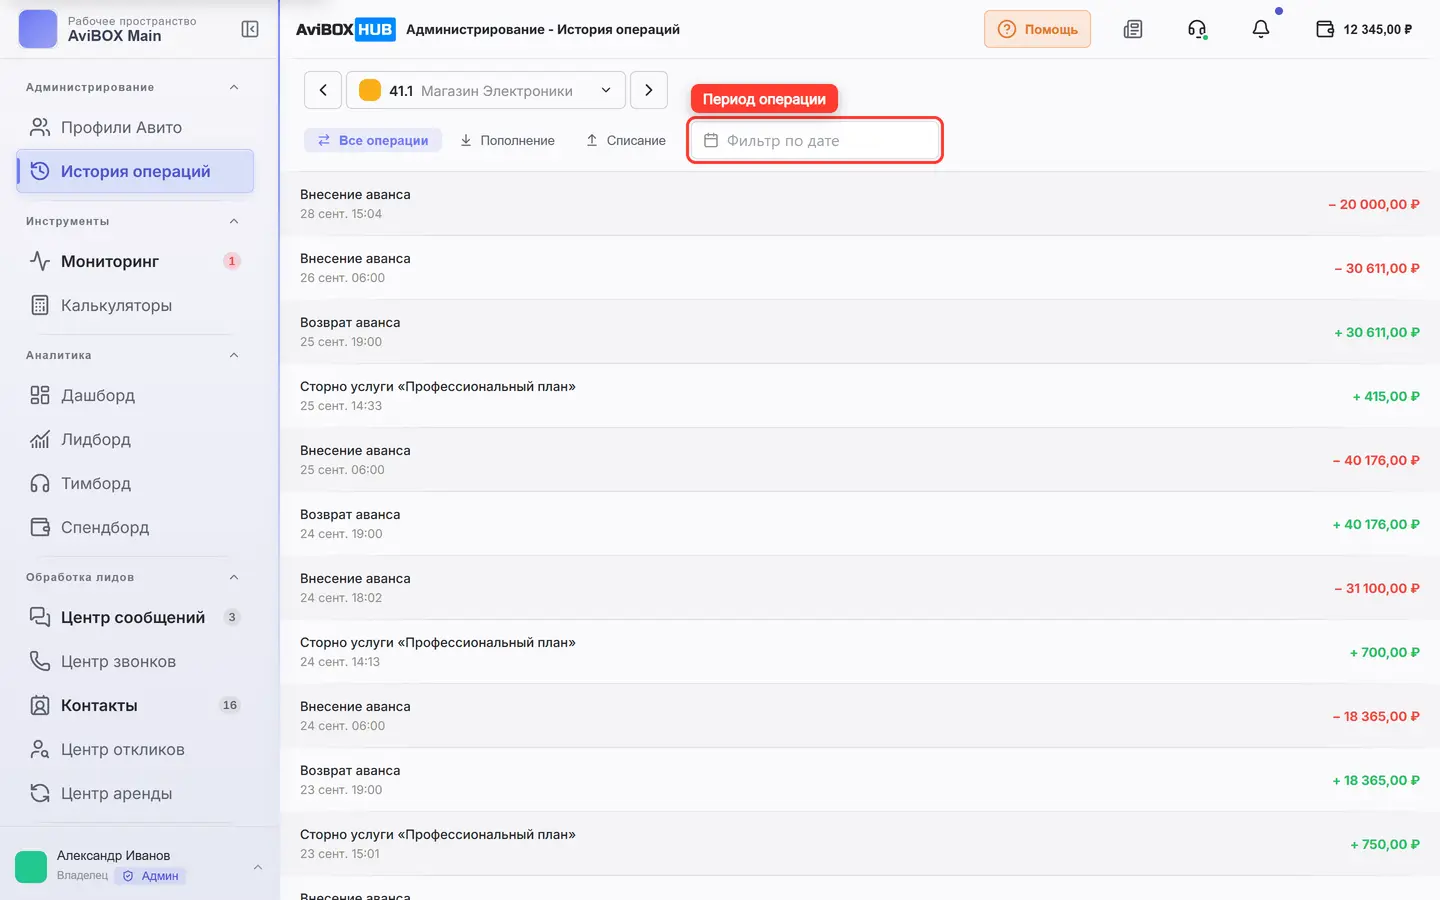Viewport: 1440px width, 900px height.
Task: Open the Помощь help button
Action: pyautogui.click(x=1037, y=29)
